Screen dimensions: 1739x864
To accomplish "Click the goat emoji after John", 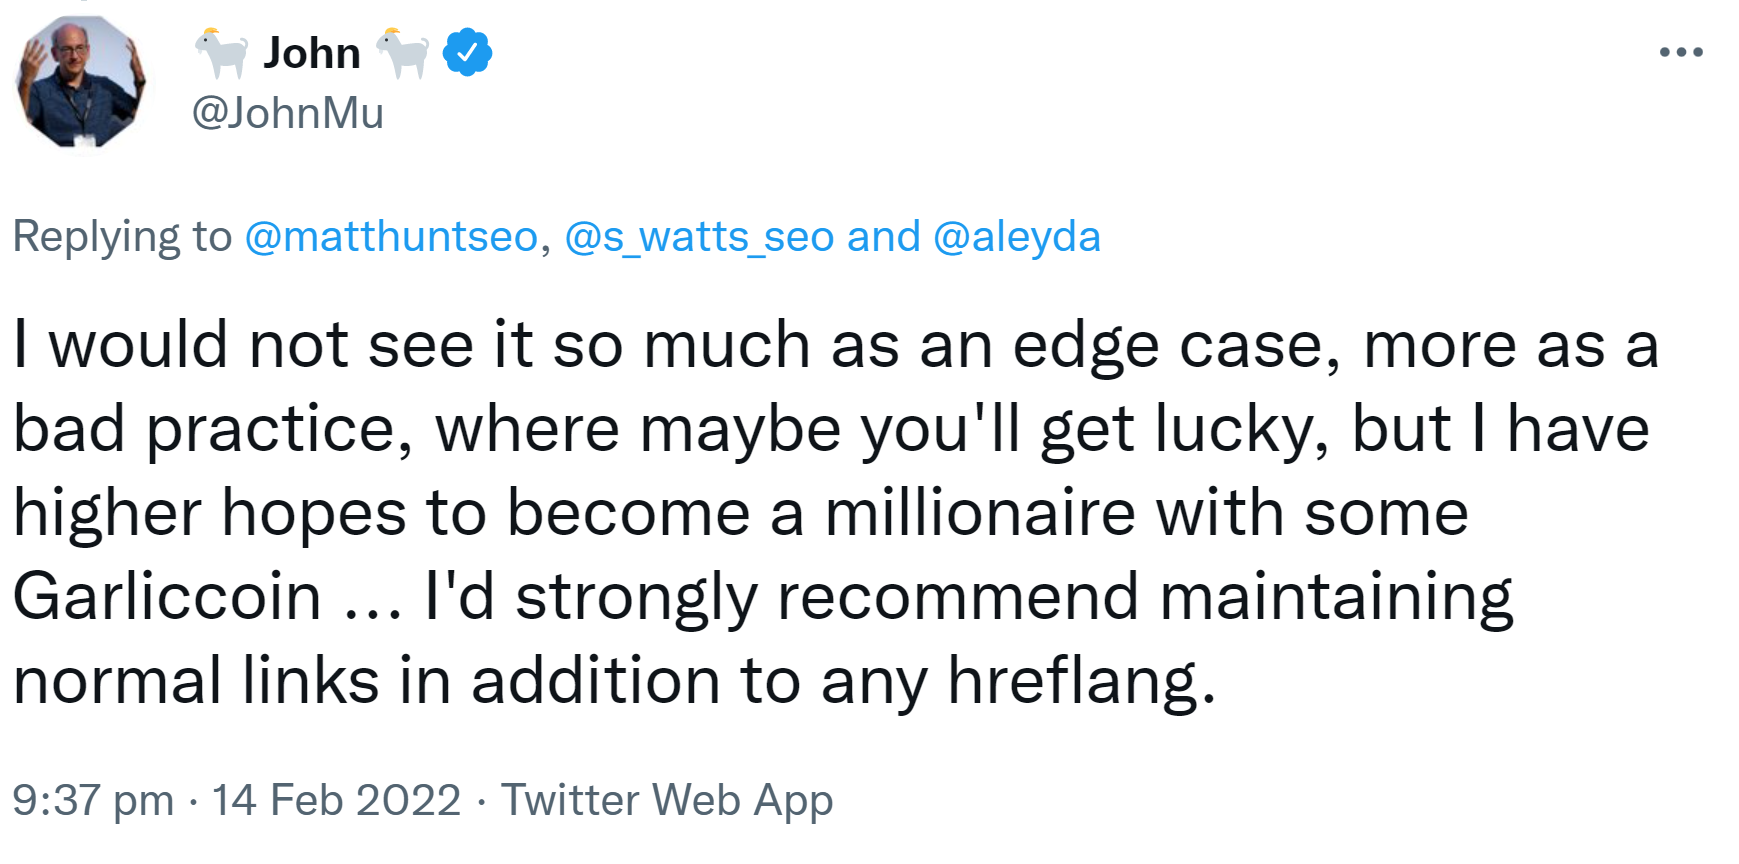I will (x=402, y=52).
